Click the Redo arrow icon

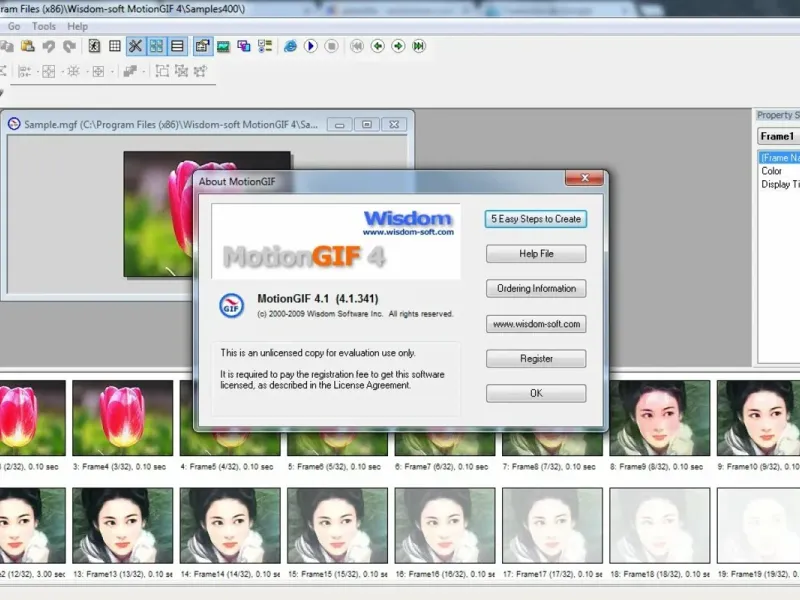pos(69,46)
